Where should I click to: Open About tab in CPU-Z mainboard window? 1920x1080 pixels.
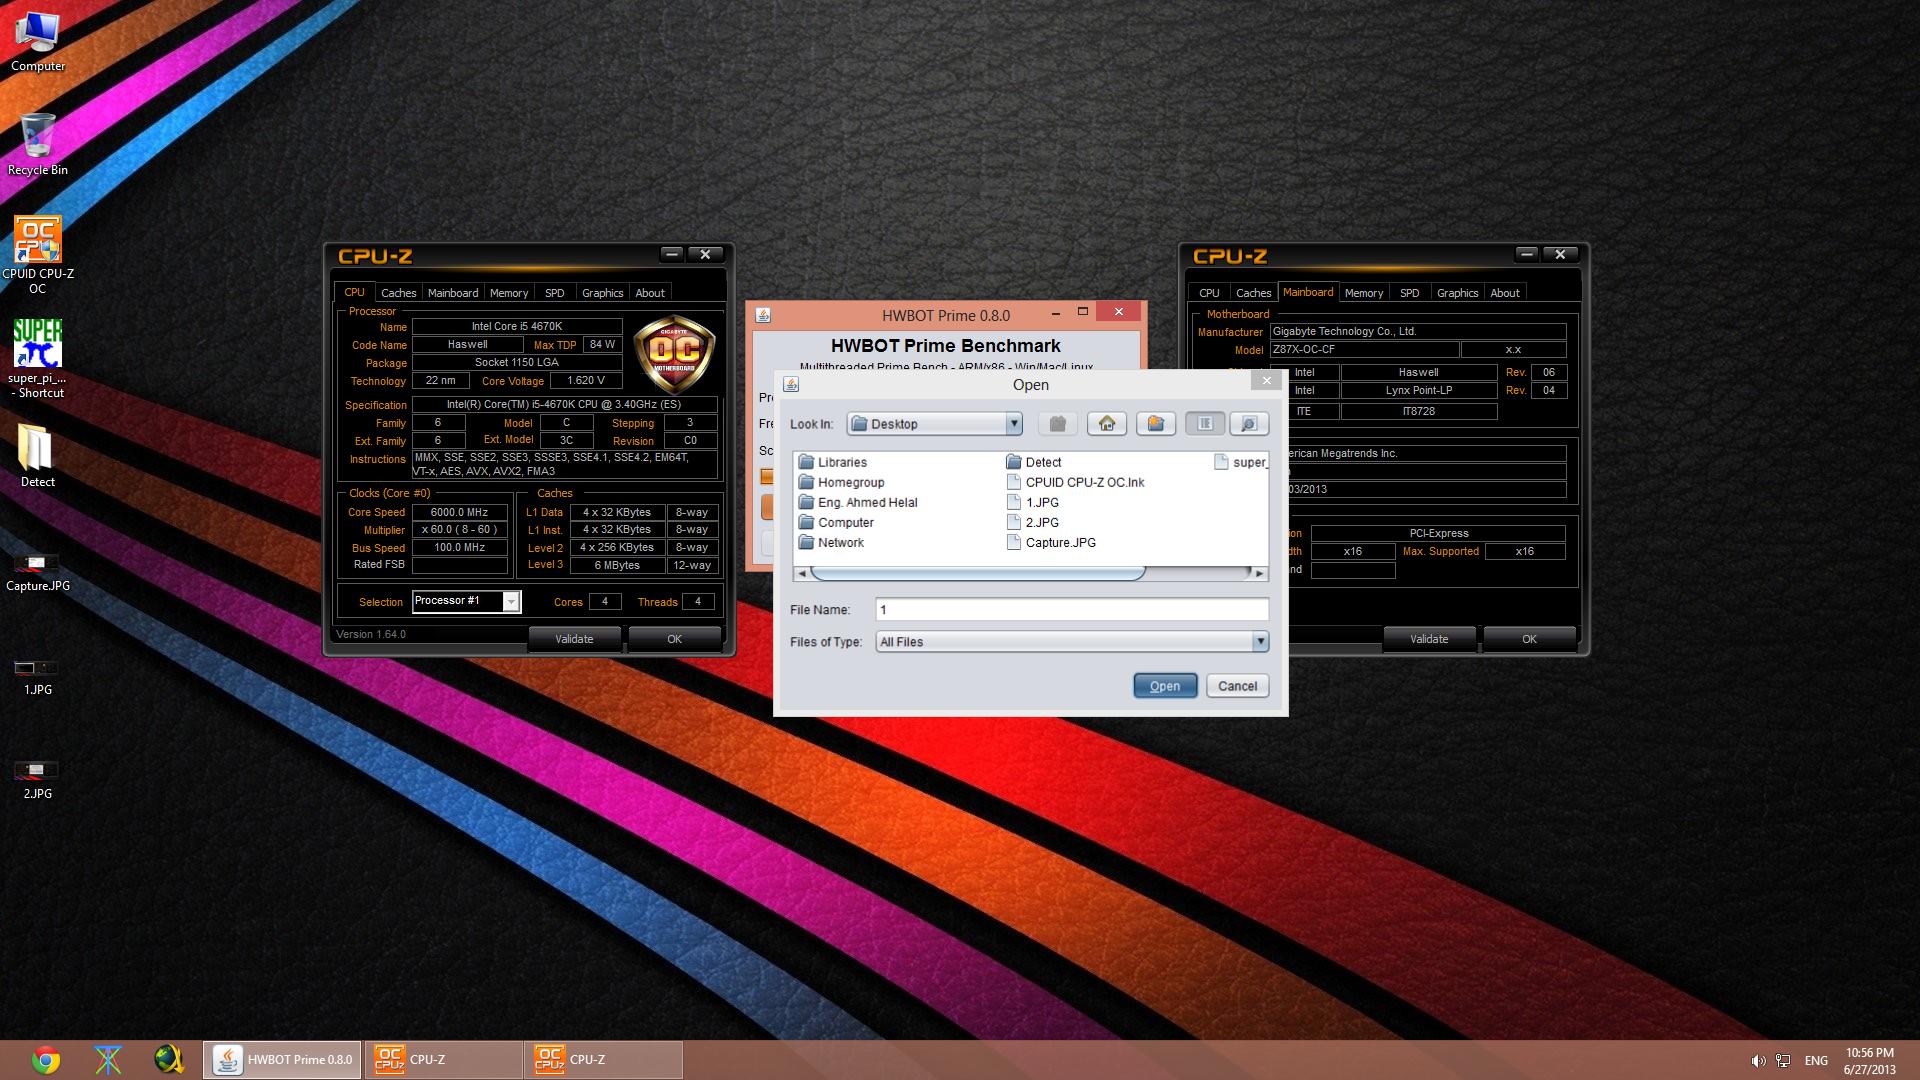click(x=1505, y=293)
